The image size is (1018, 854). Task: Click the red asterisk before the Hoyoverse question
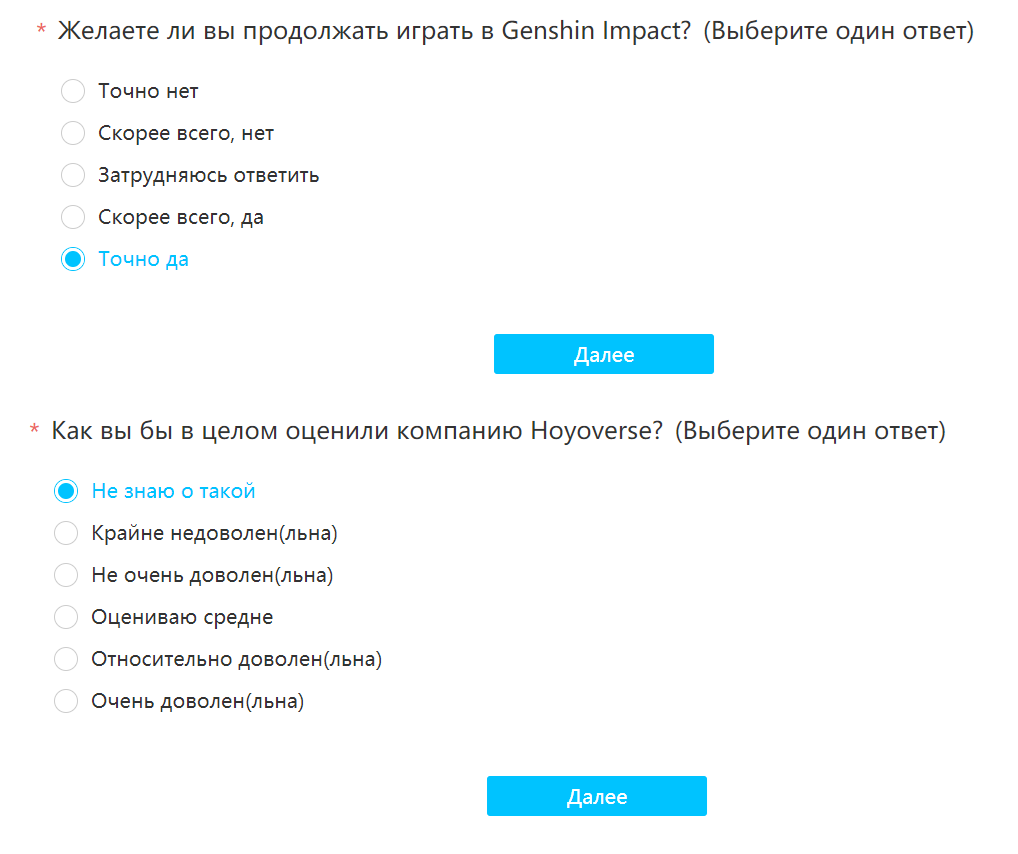tap(35, 429)
